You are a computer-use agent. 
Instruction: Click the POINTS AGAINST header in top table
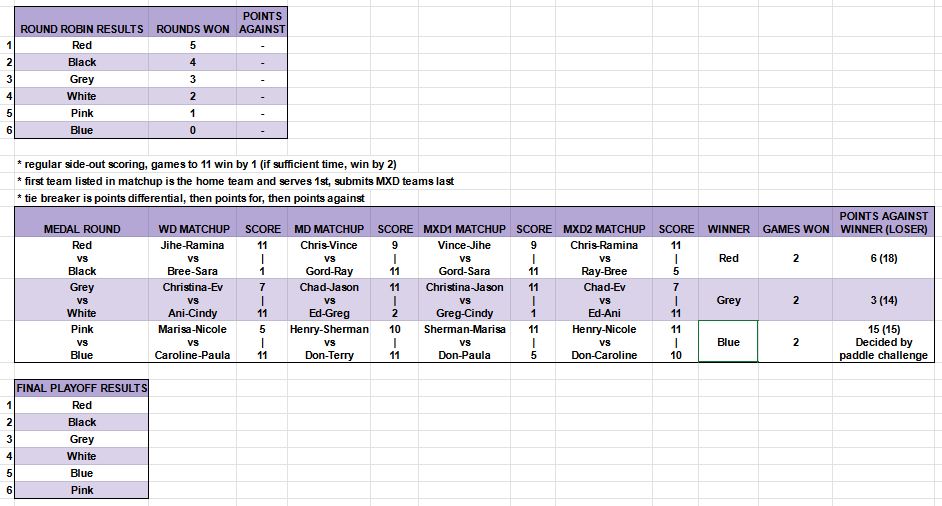(262, 22)
